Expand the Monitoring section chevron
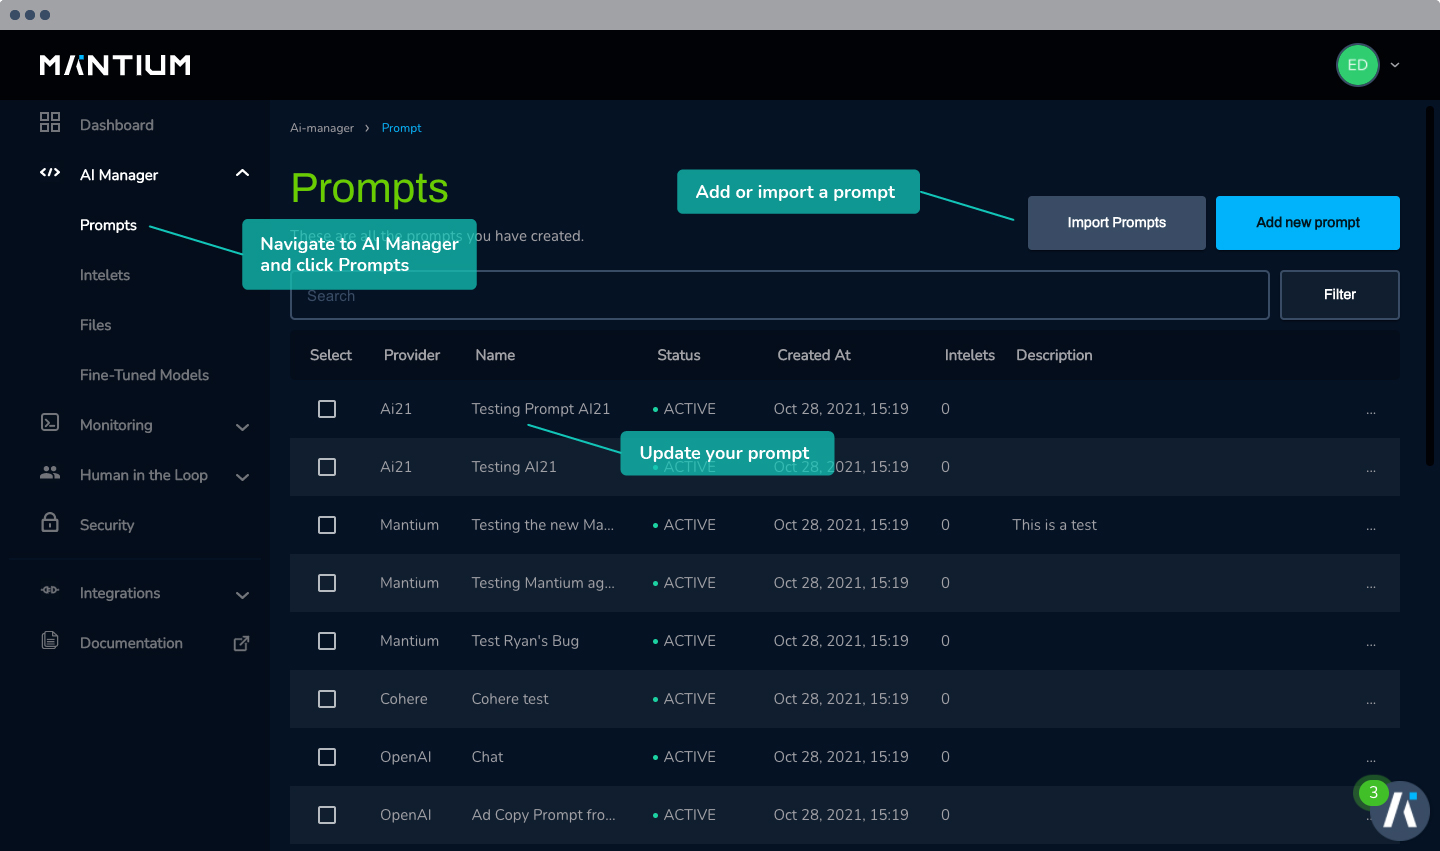Viewport: 1440px width, 851px height. coord(242,427)
